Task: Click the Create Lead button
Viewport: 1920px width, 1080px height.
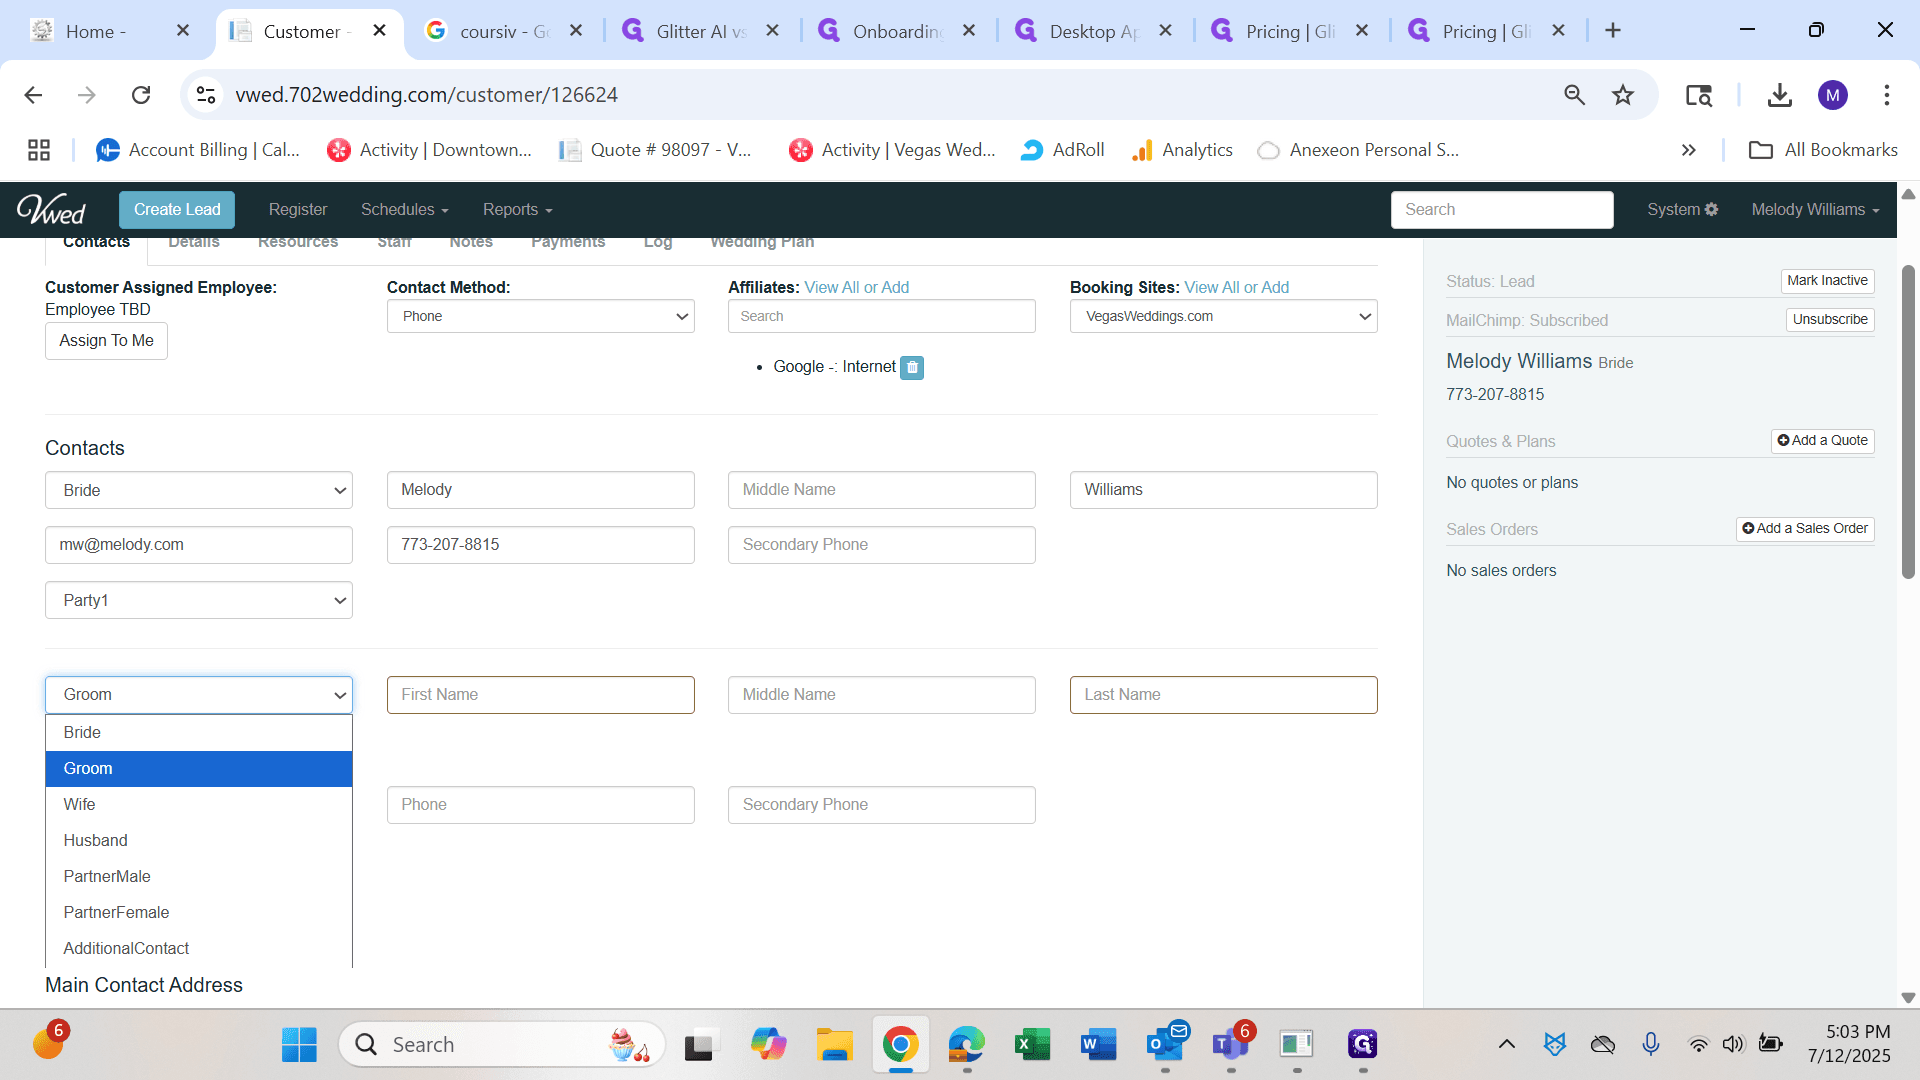Action: (x=177, y=209)
